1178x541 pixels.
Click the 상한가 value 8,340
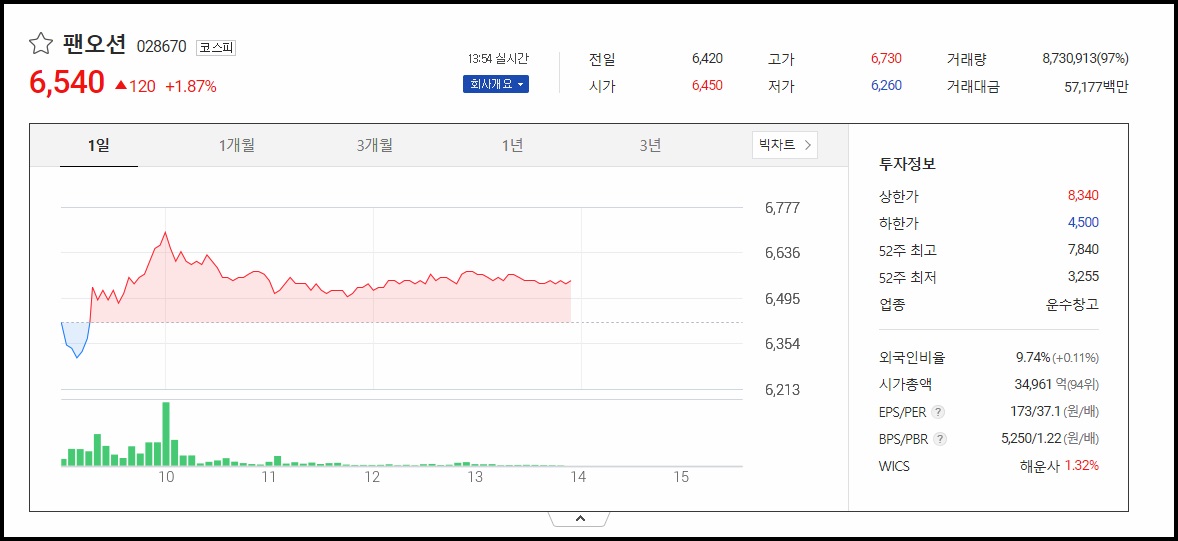[x=1083, y=195]
